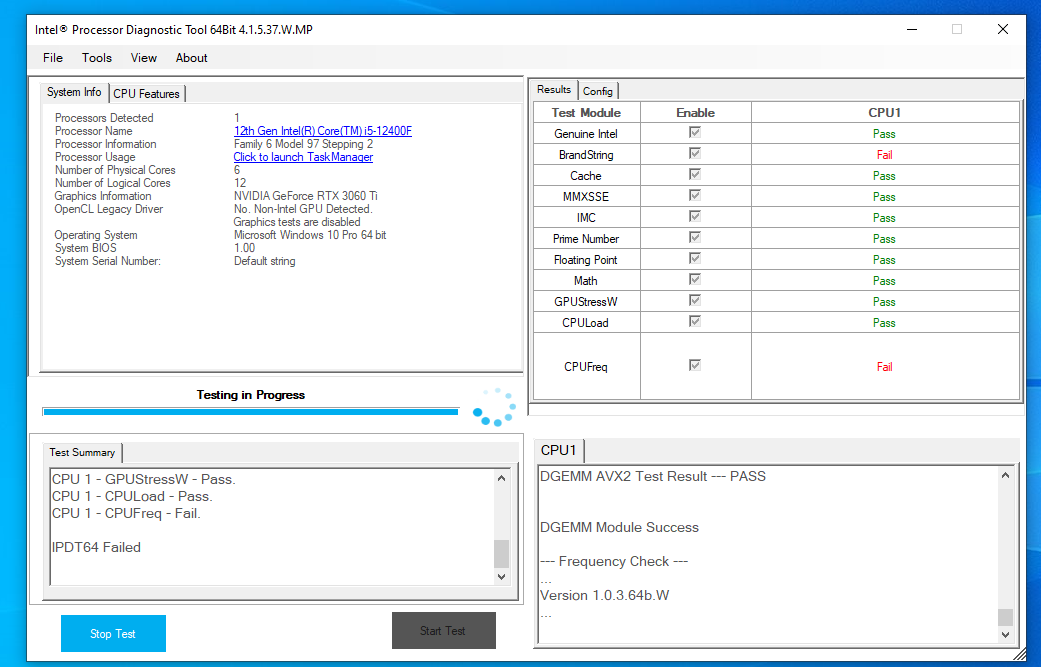Click 'CPU 1 - GPUStressW - Pass.' line
Image resolution: width=1041 pixels, height=667 pixels.
point(143,479)
